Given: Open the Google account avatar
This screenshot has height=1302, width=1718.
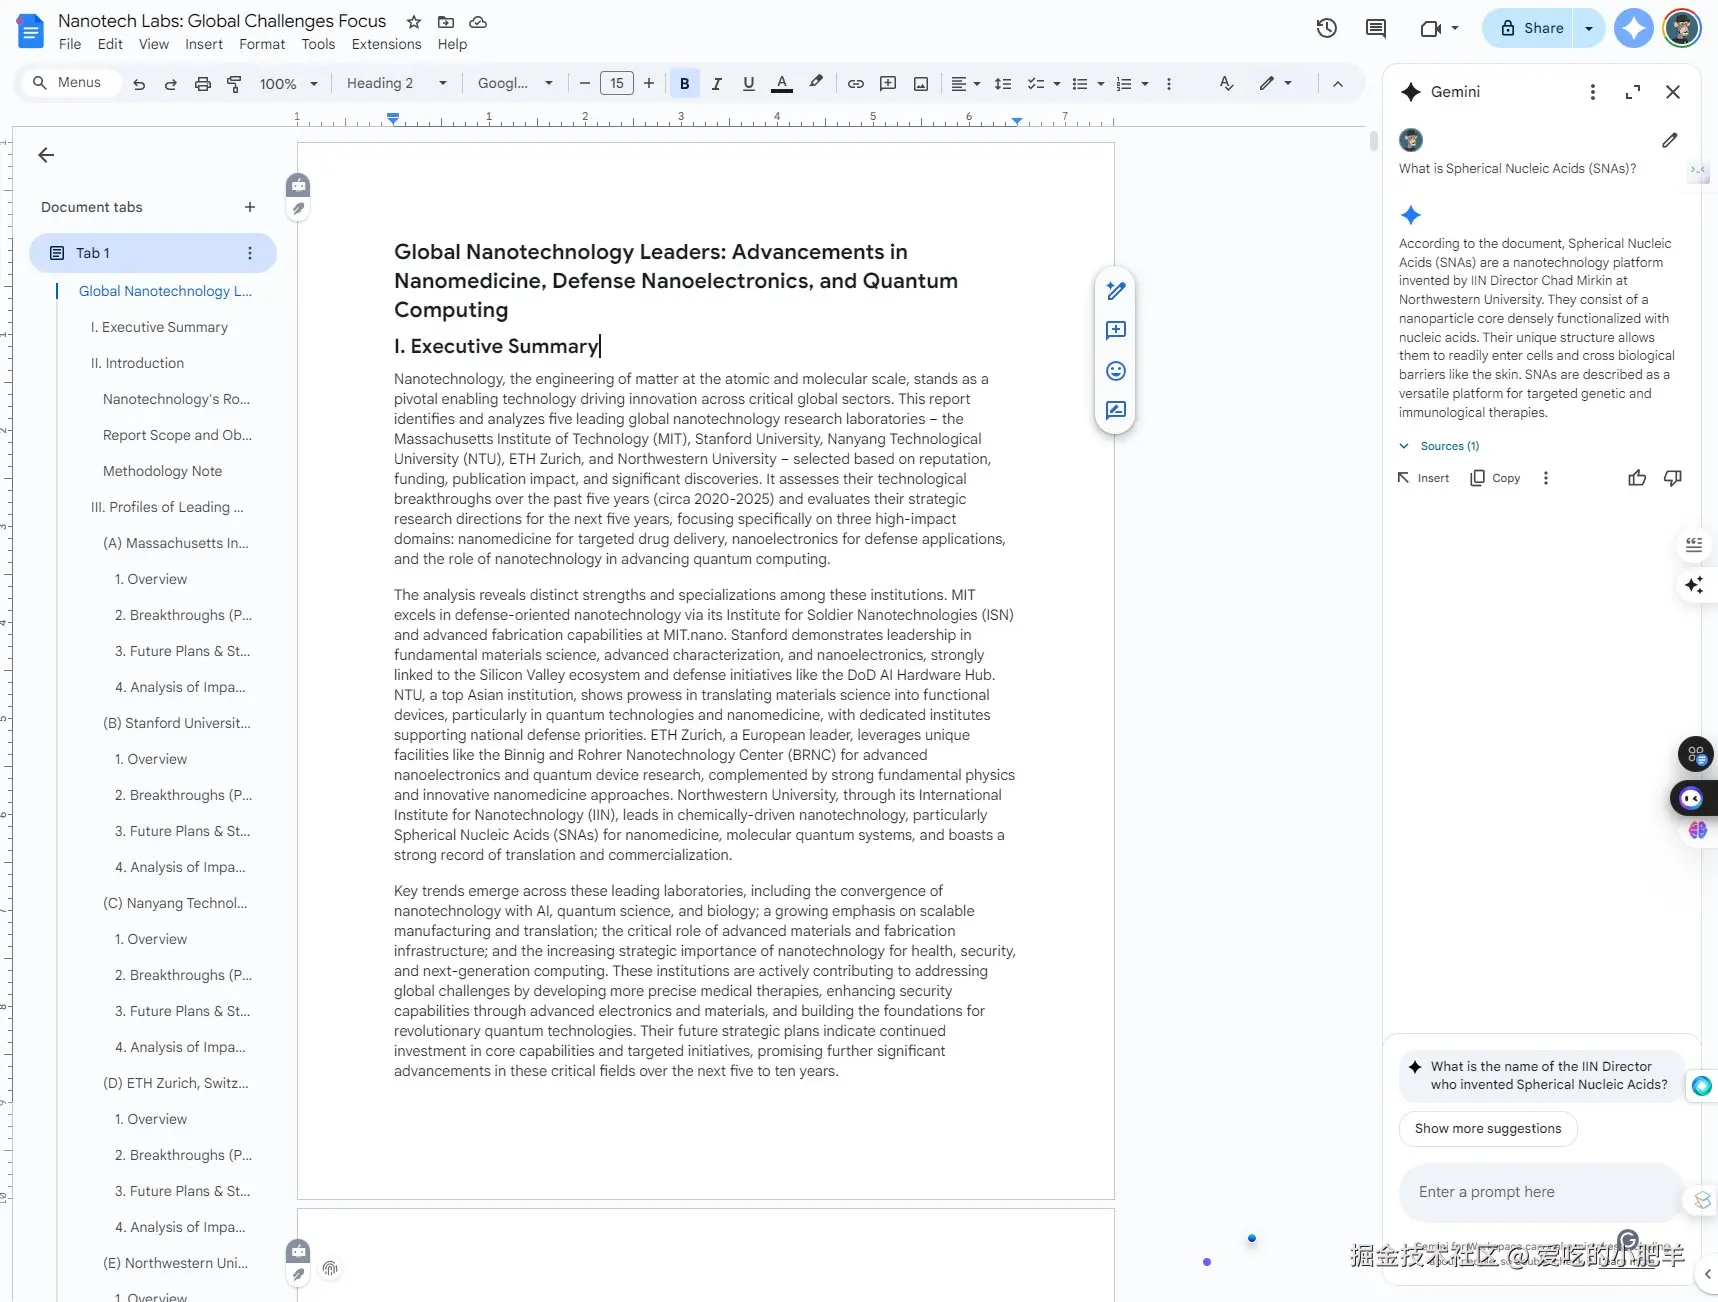Looking at the screenshot, I should [x=1682, y=28].
